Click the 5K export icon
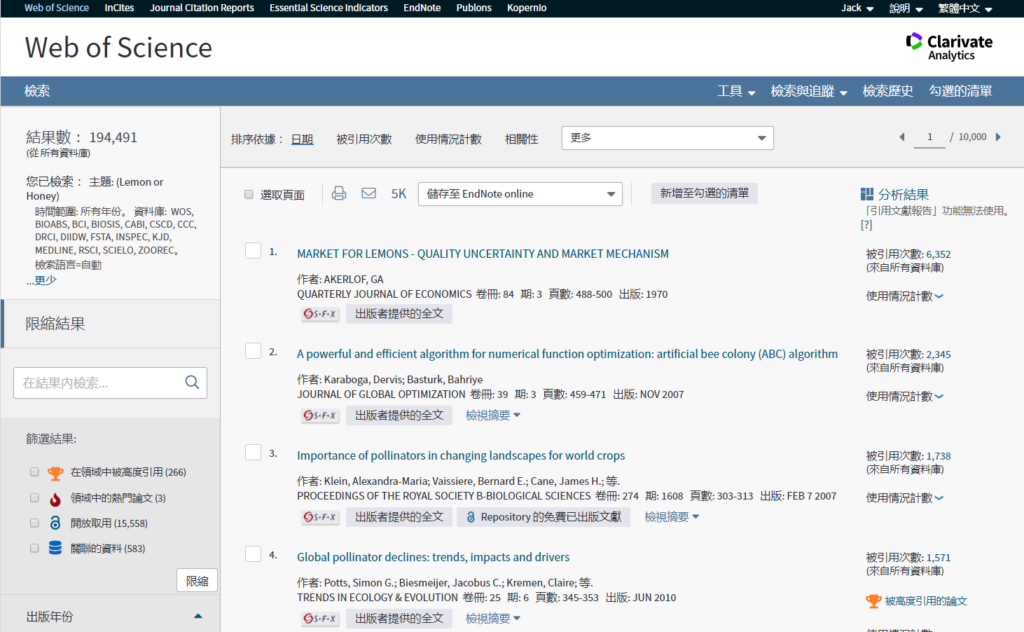 [x=398, y=194]
